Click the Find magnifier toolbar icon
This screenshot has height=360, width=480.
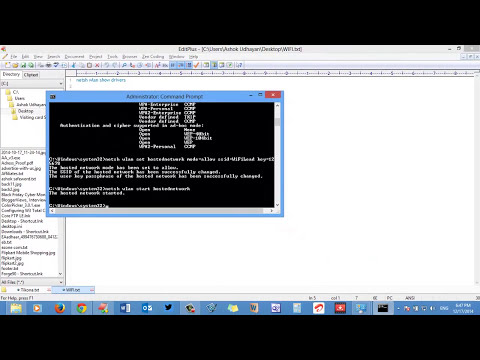click(124, 65)
